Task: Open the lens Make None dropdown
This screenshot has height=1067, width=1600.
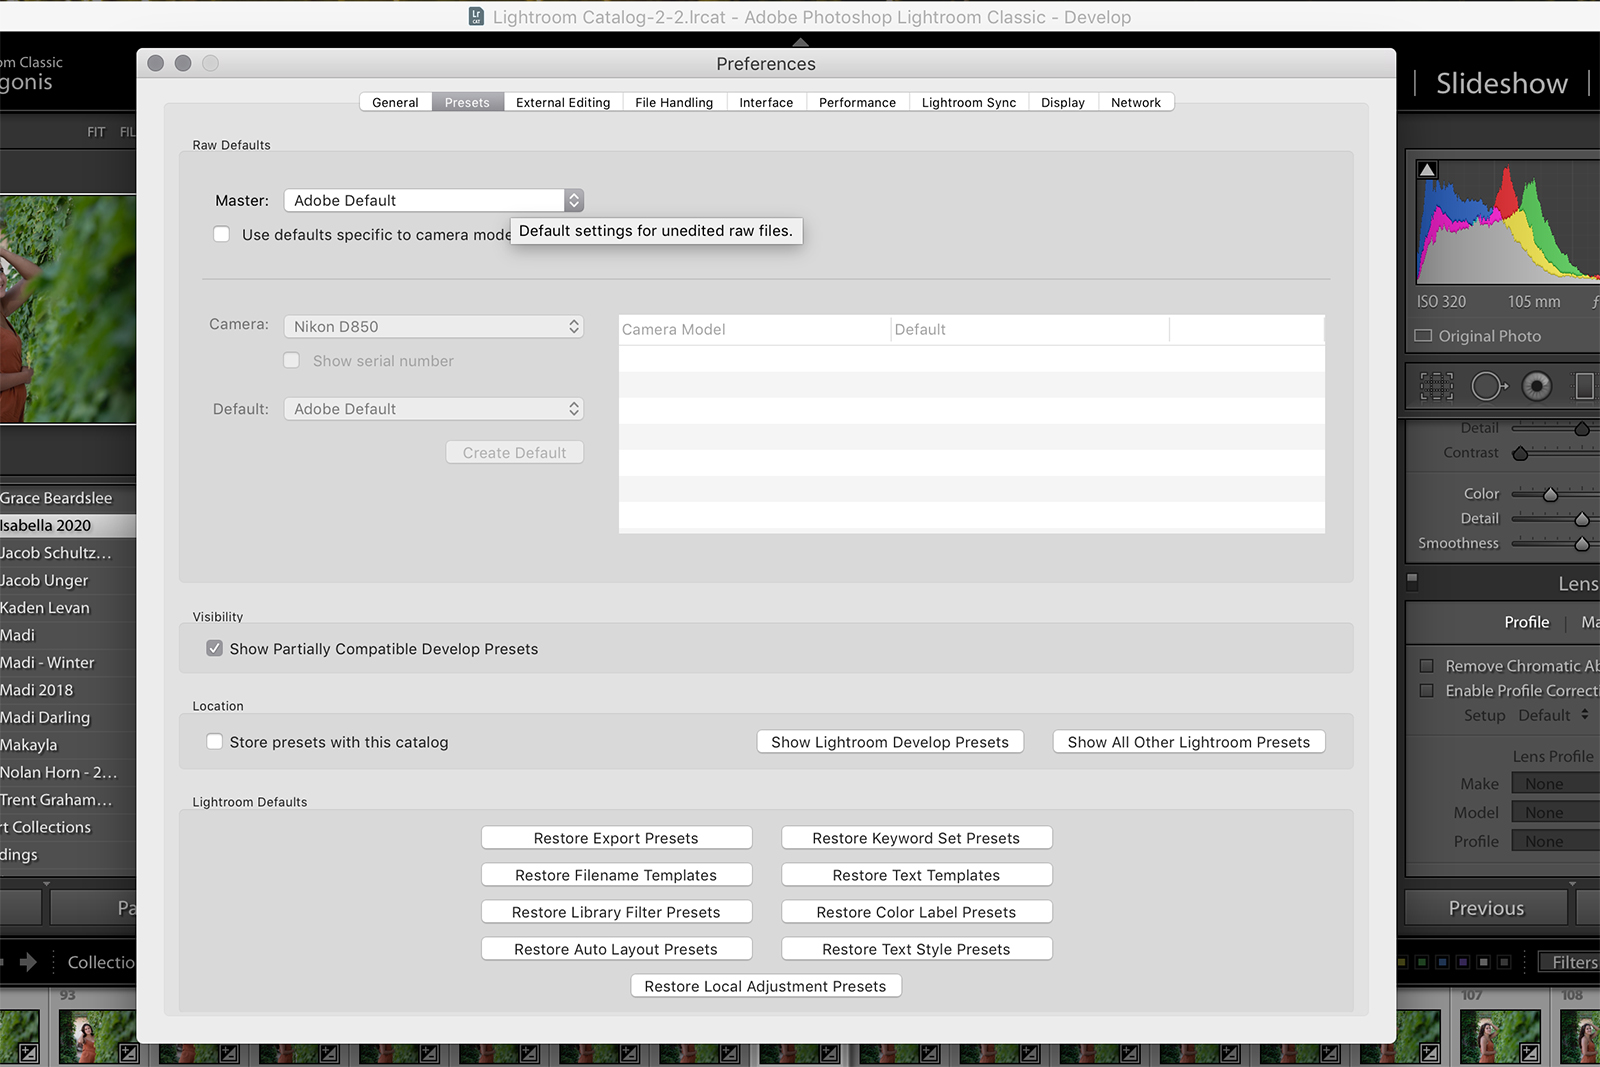Action: pyautogui.click(x=1555, y=784)
